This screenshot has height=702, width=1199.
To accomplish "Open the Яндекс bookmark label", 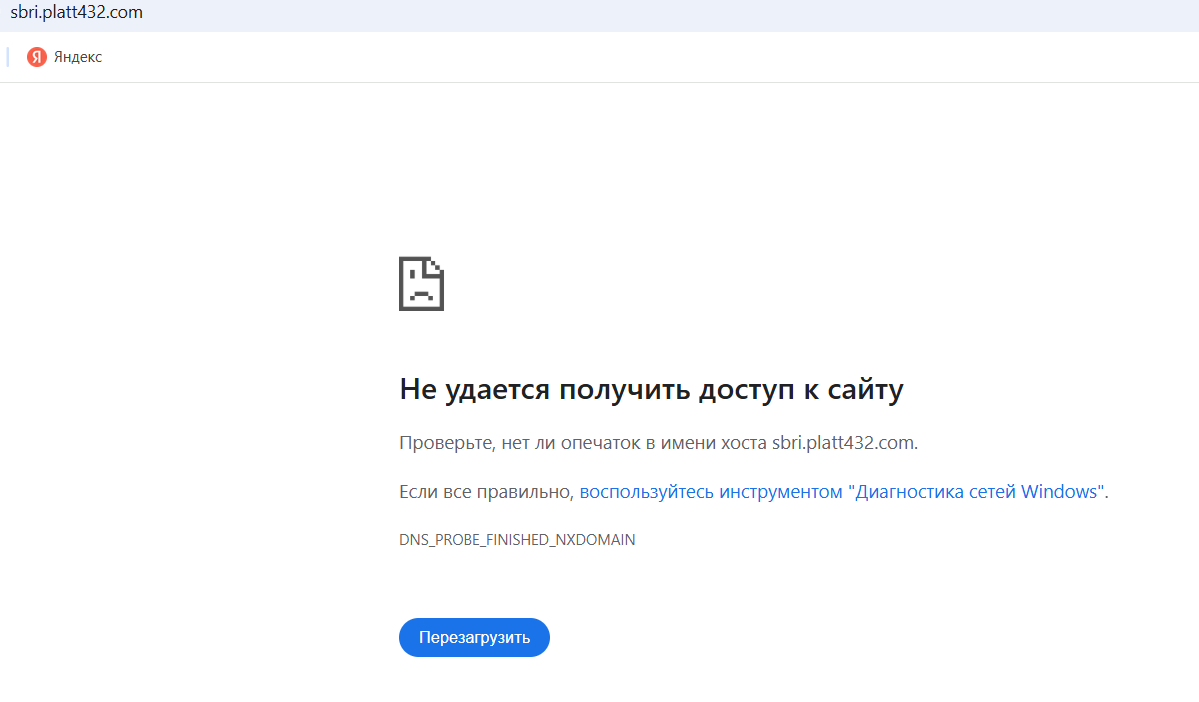I will click(78, 57).
